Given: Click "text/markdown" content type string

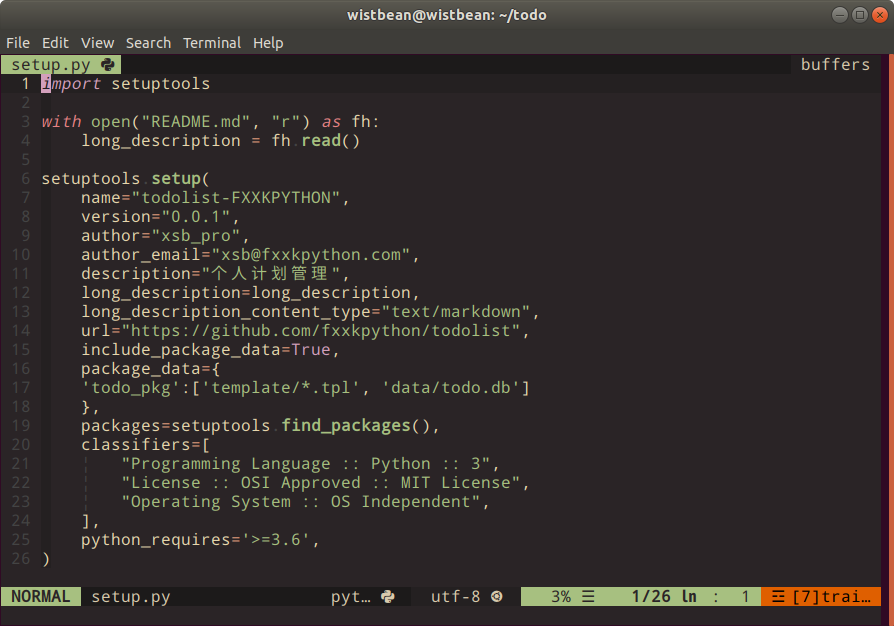Looking at the screenshot, I should click(x=456, y=312).
